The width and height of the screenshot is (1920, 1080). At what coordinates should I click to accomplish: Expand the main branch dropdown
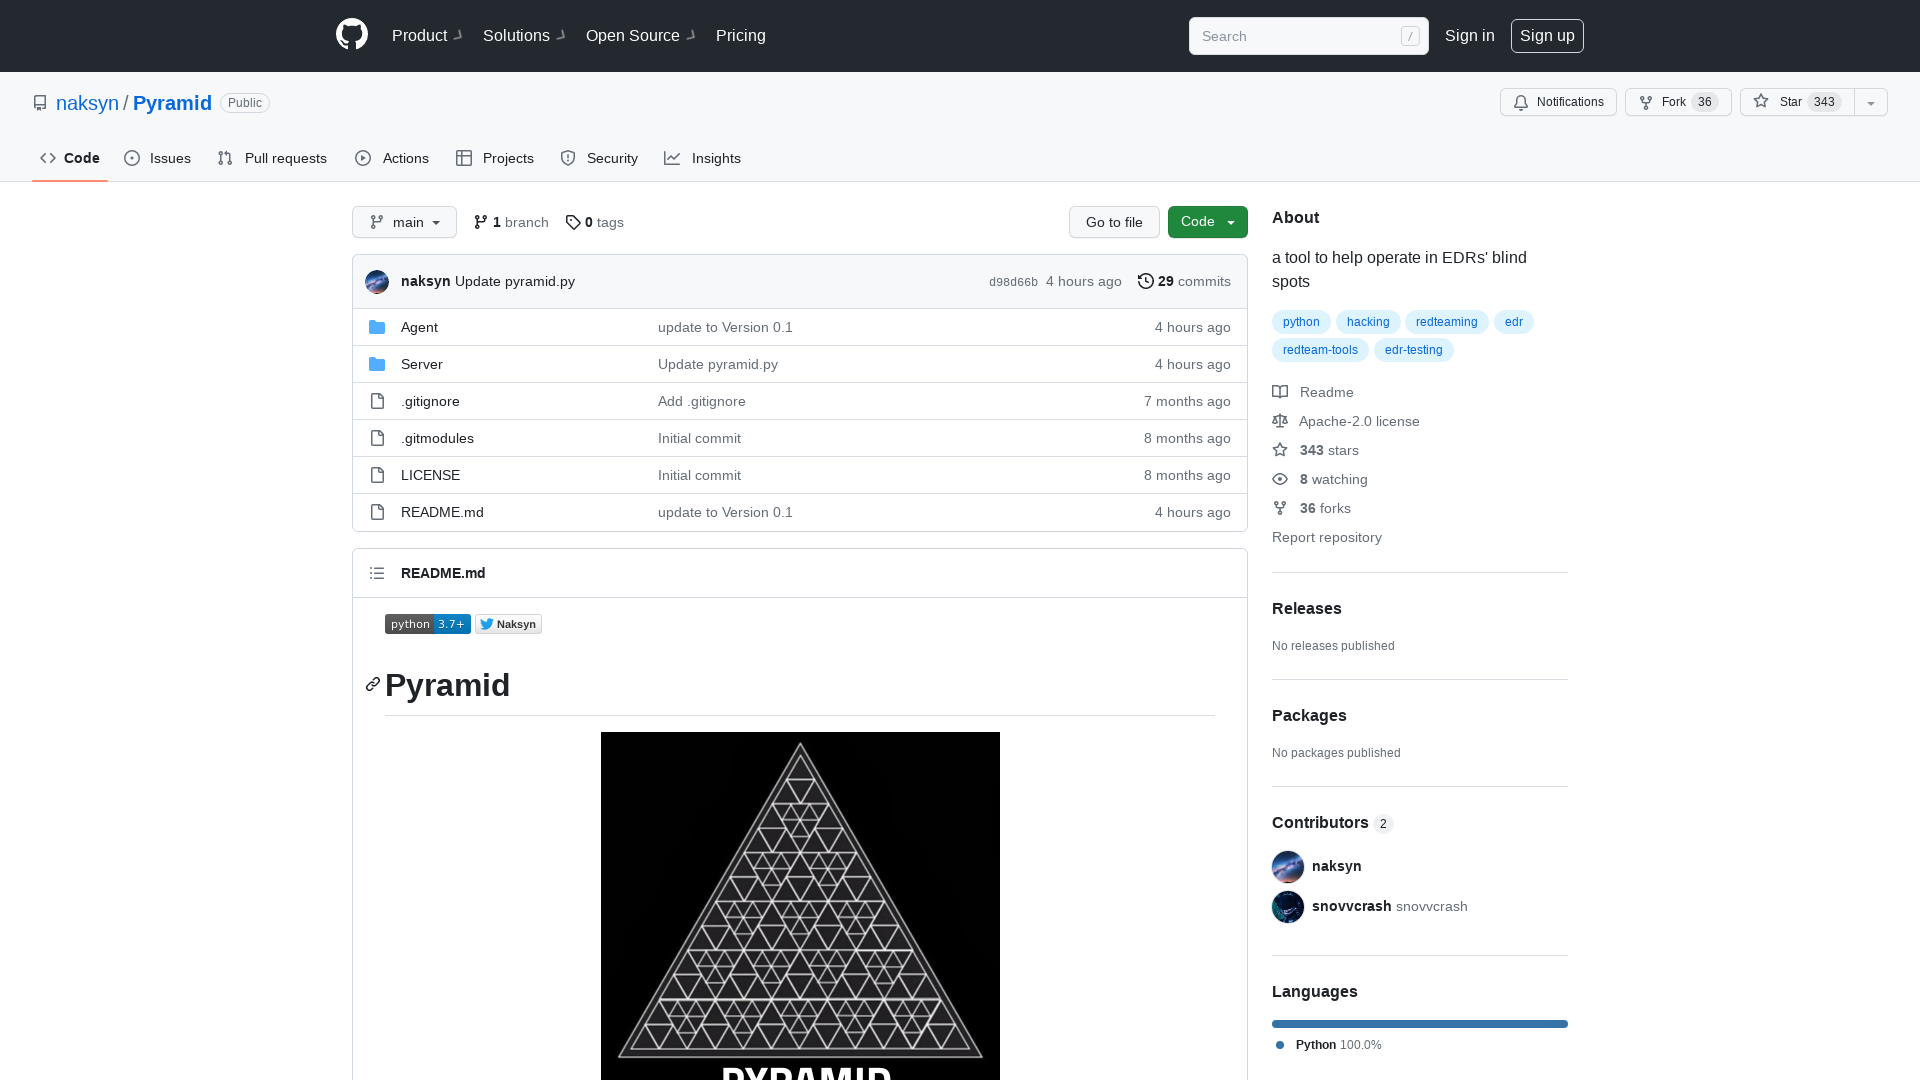coord(404,222)
